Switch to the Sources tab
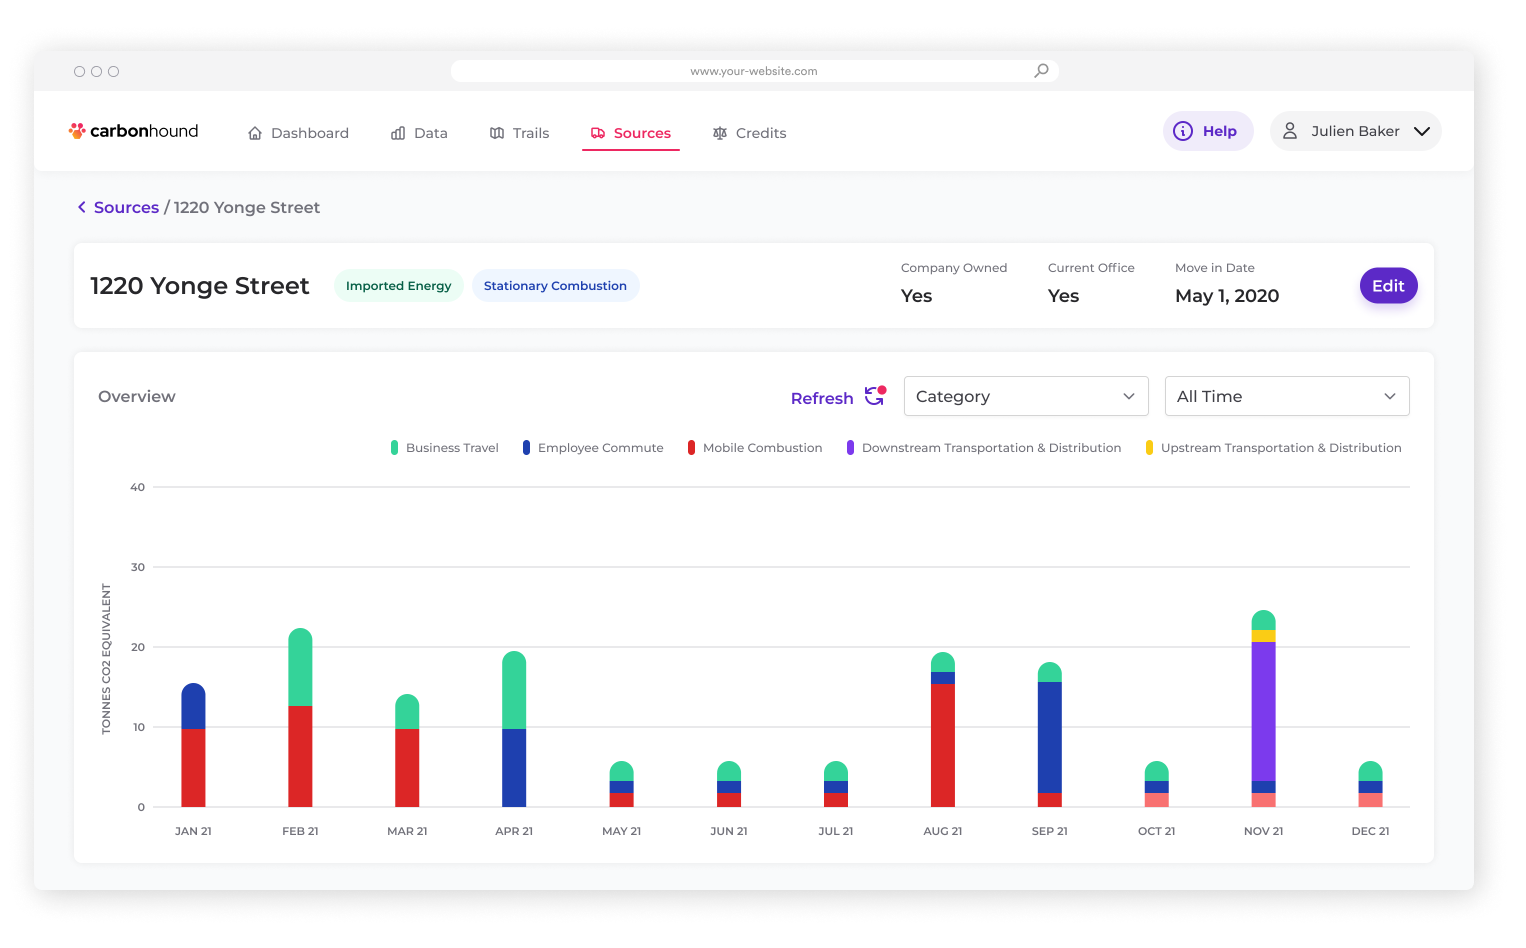1526x948 pixels. [x=631, y=133]
